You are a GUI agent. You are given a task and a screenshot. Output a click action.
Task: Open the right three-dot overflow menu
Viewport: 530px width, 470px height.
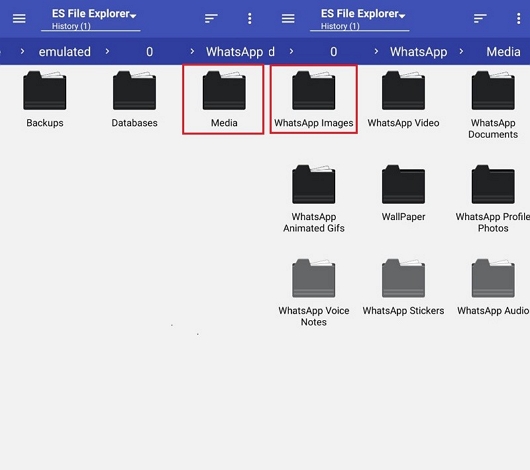(519, 19)
